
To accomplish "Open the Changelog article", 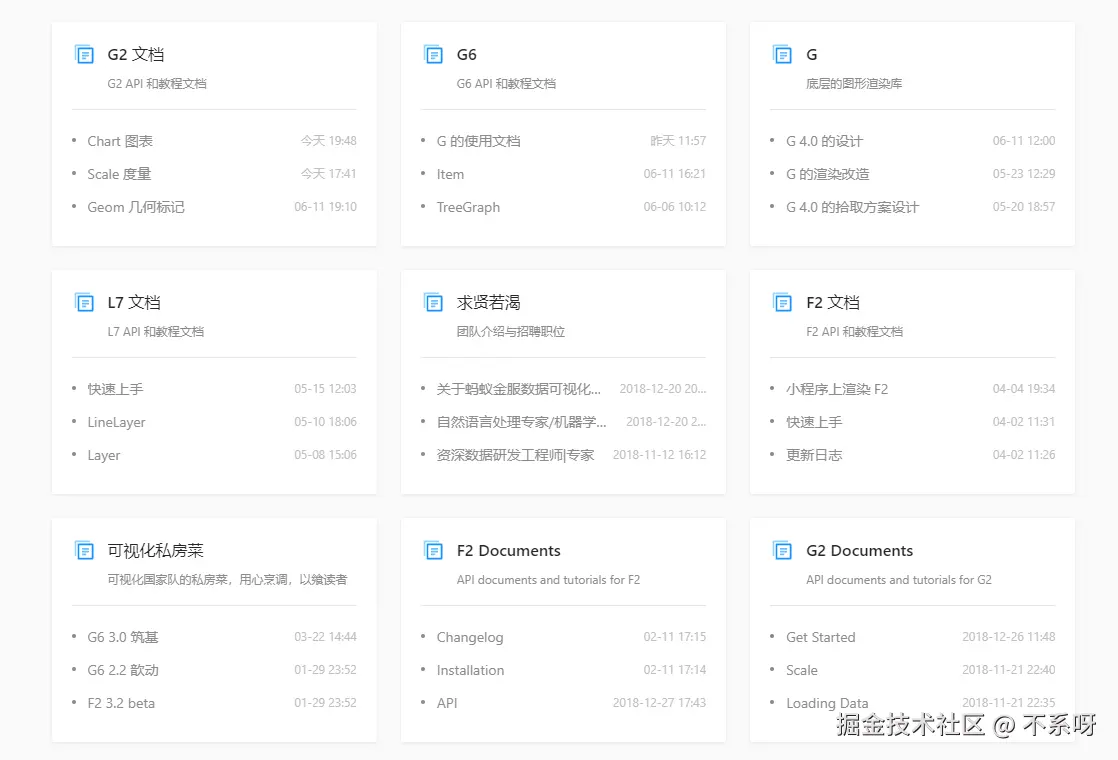I will click(470, 637).
